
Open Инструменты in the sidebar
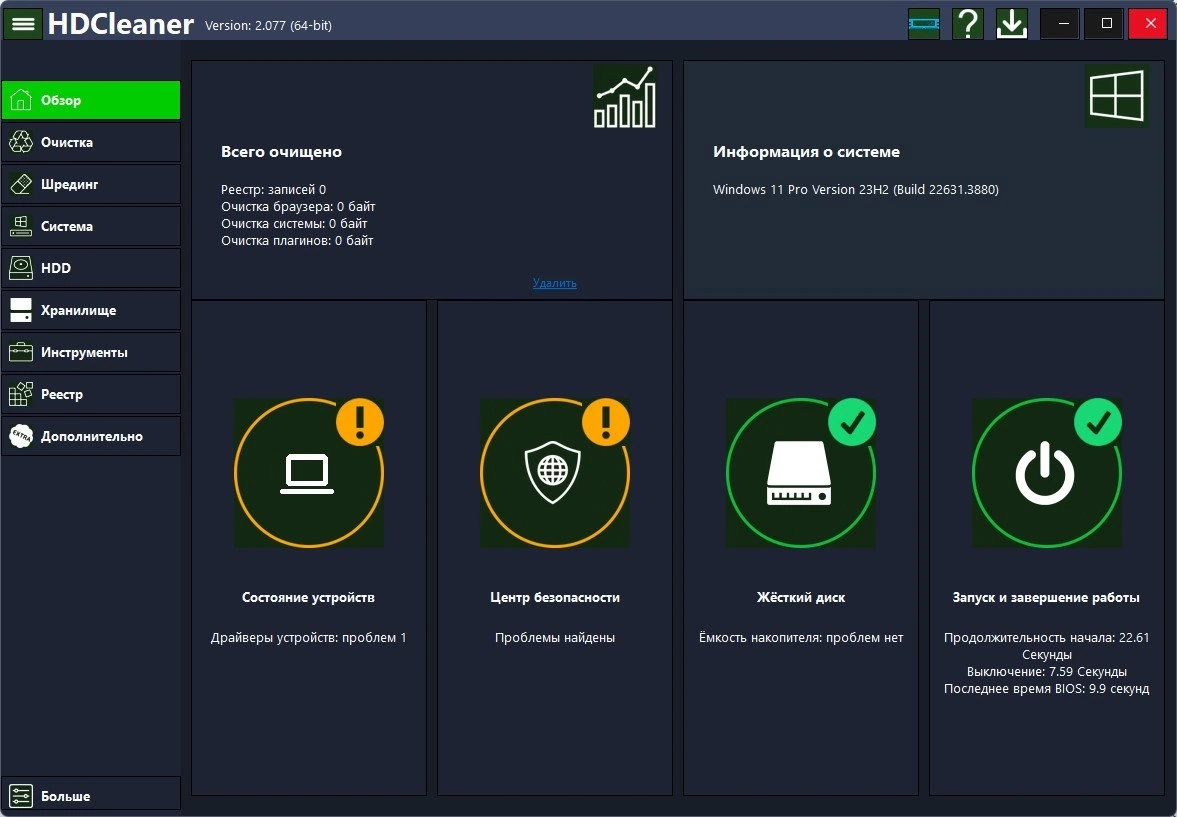91,352
